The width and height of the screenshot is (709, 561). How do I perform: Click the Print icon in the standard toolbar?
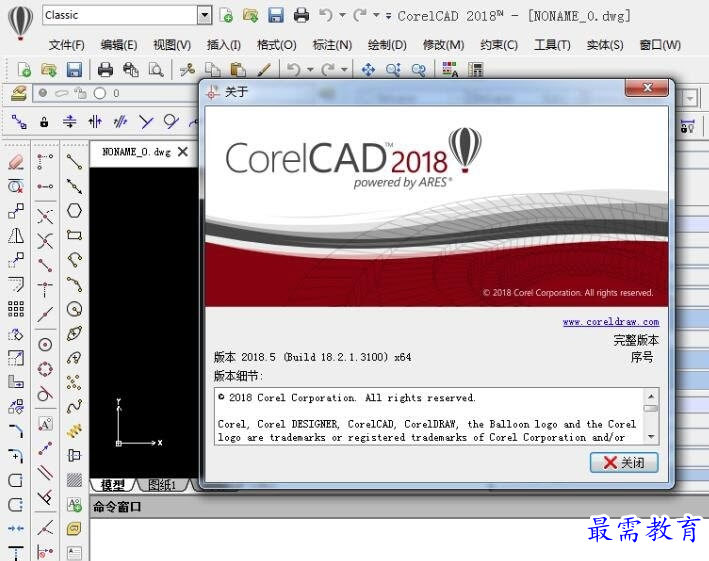(105, 70)
